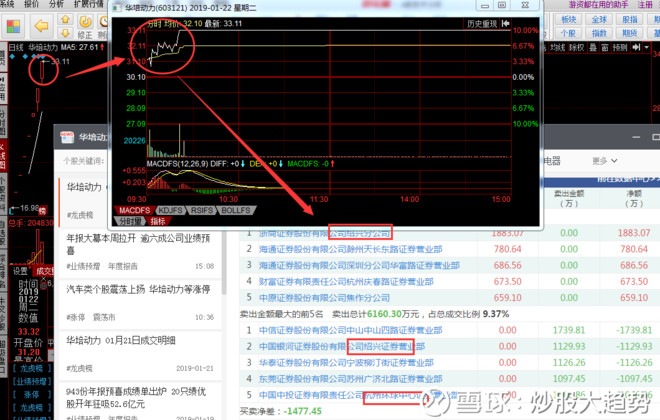660x420 pixels.
Task: Switch to MACDFS indicator tab
Action: click(x=134, y=210)
